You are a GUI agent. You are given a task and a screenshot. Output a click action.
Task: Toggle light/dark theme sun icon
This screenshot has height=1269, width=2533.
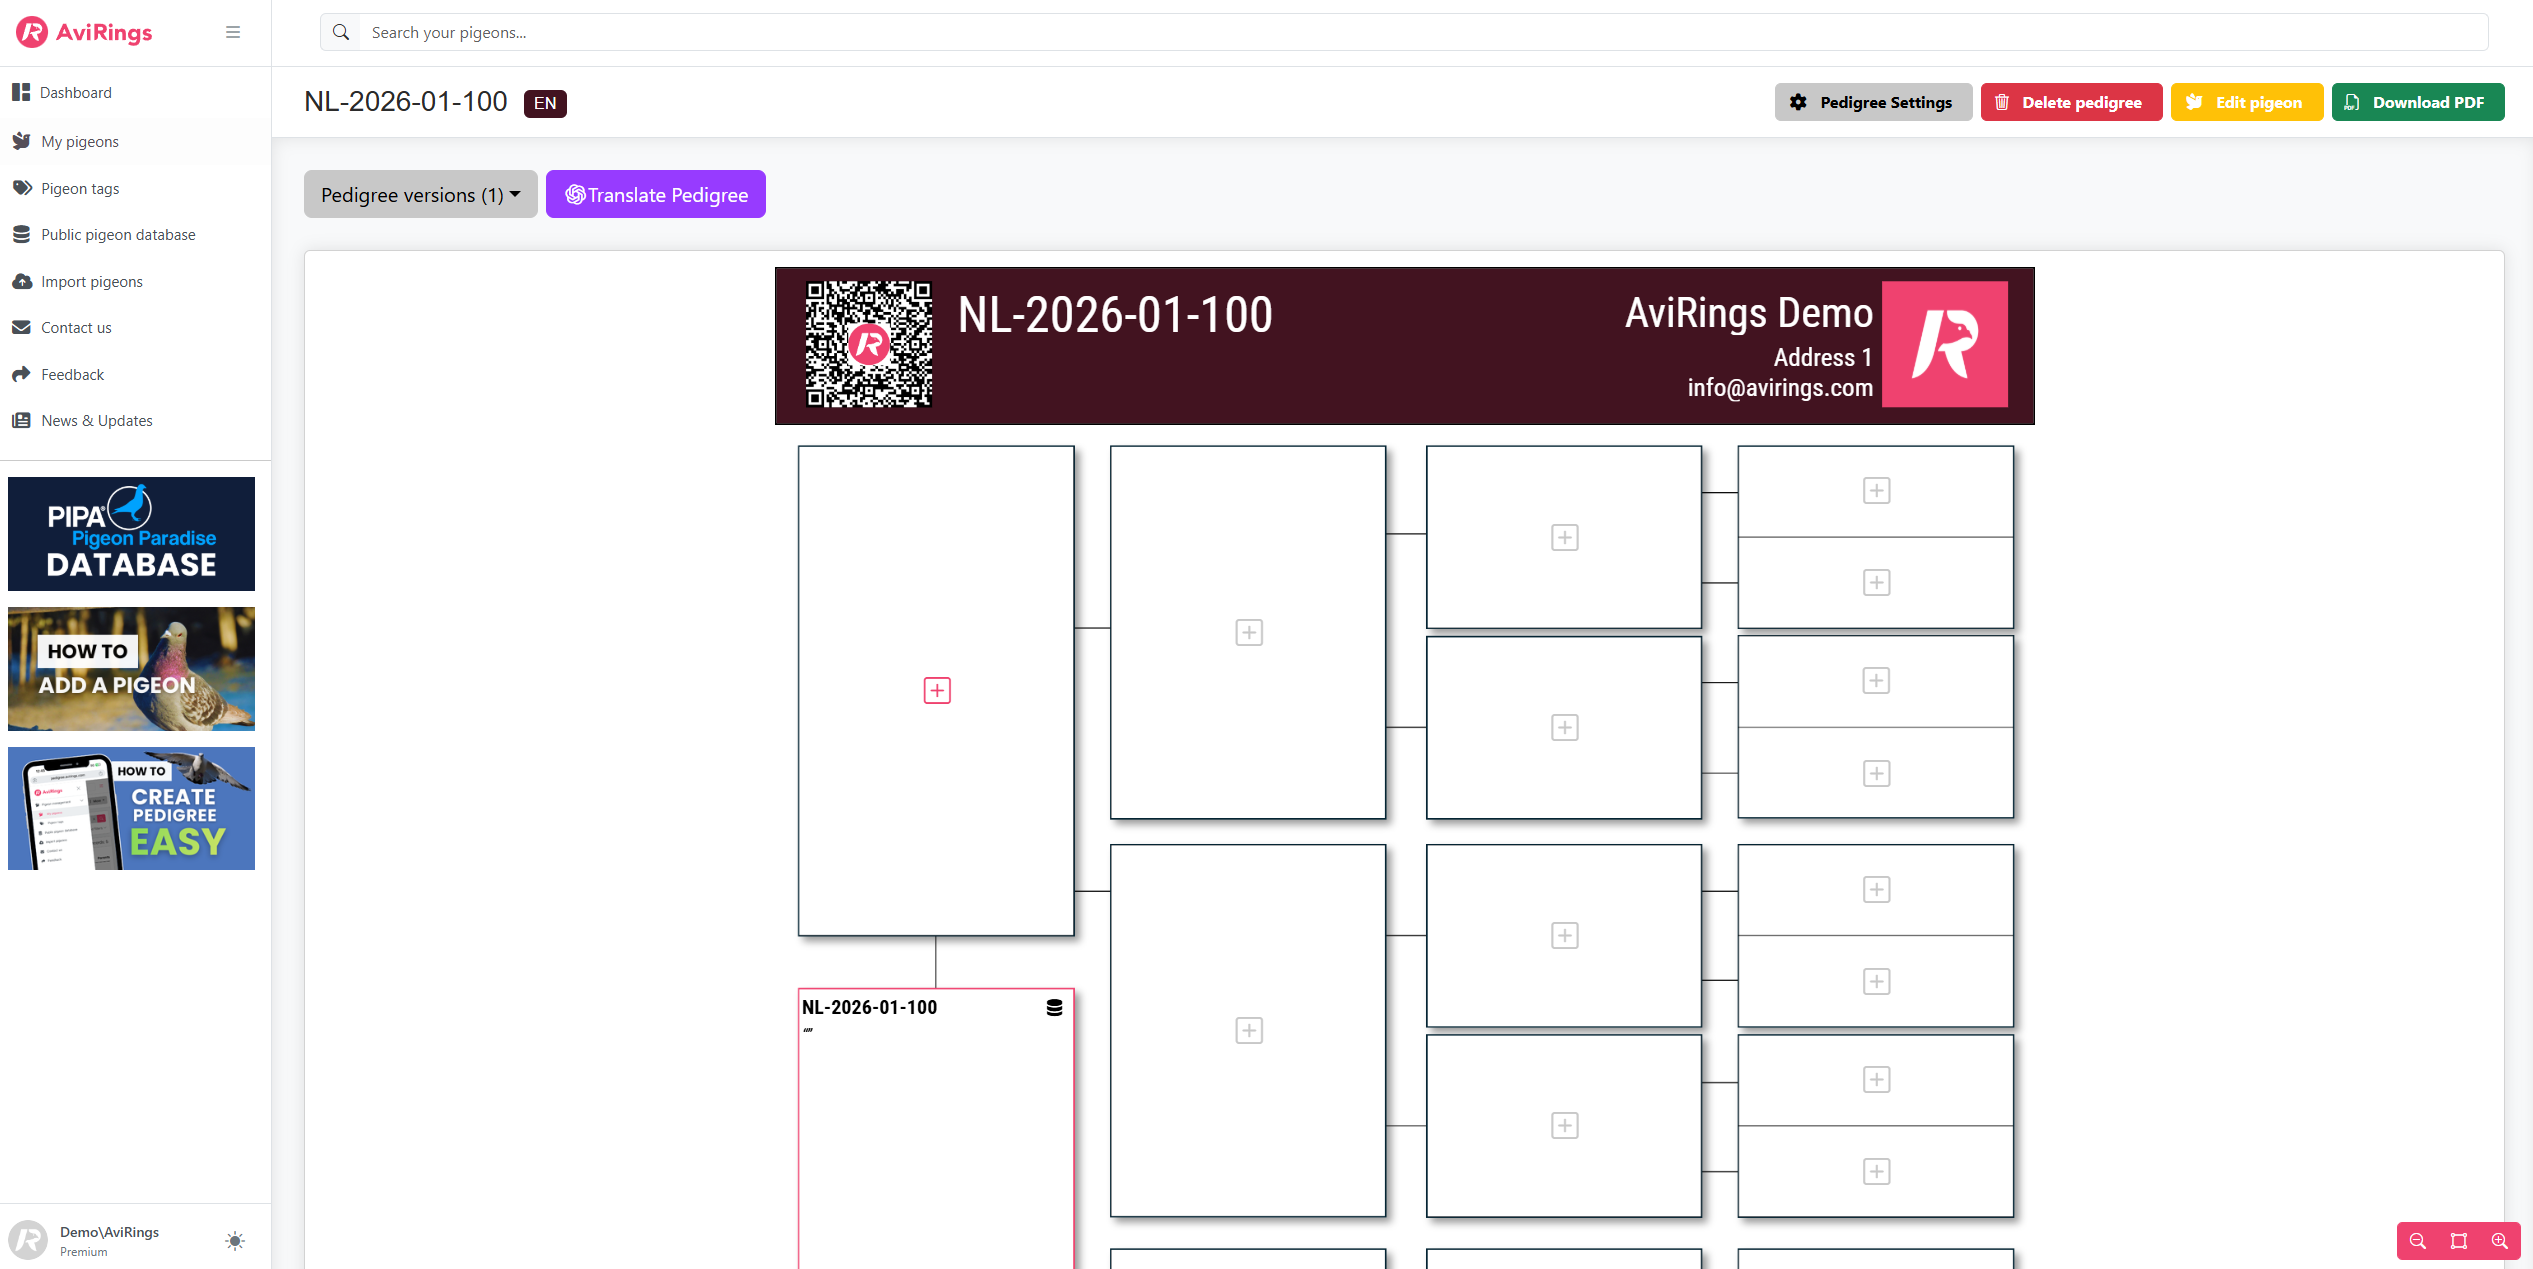click(235, 1241)
